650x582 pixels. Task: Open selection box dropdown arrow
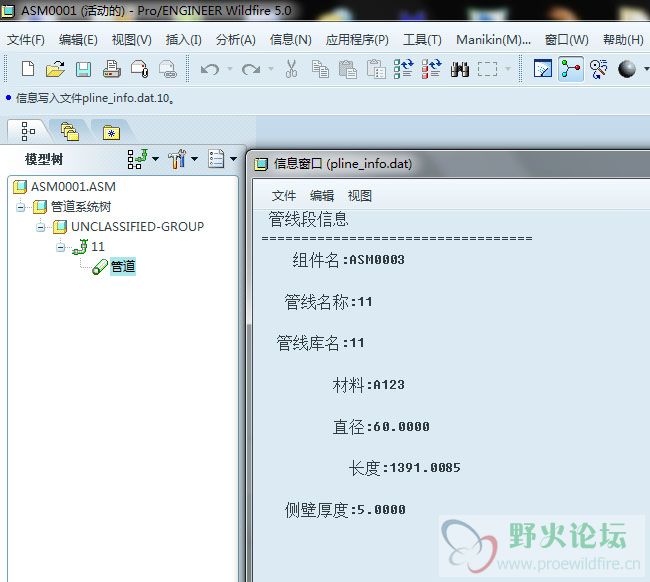tap(508, 69)
